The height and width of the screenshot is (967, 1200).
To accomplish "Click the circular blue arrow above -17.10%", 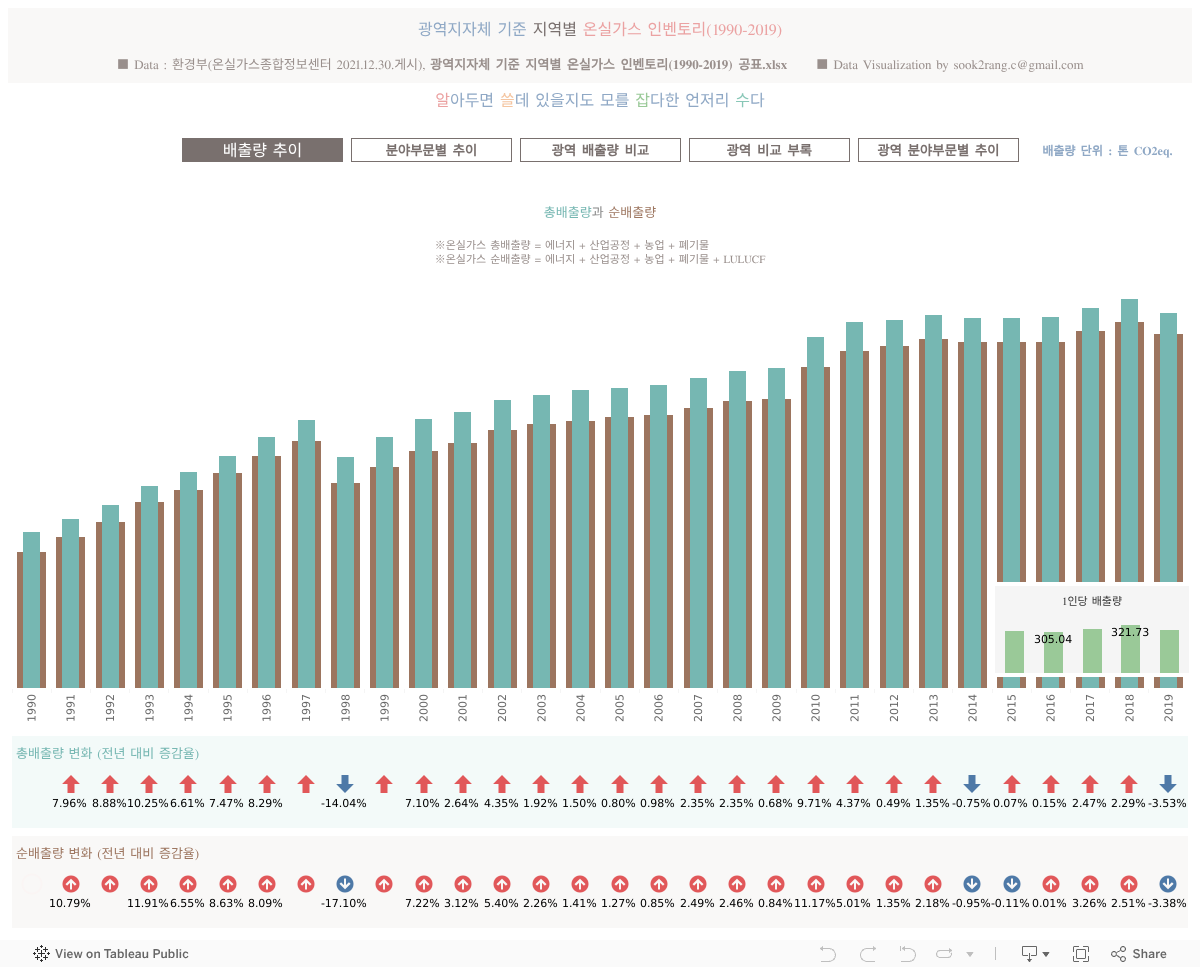I will tap(345, 884).
